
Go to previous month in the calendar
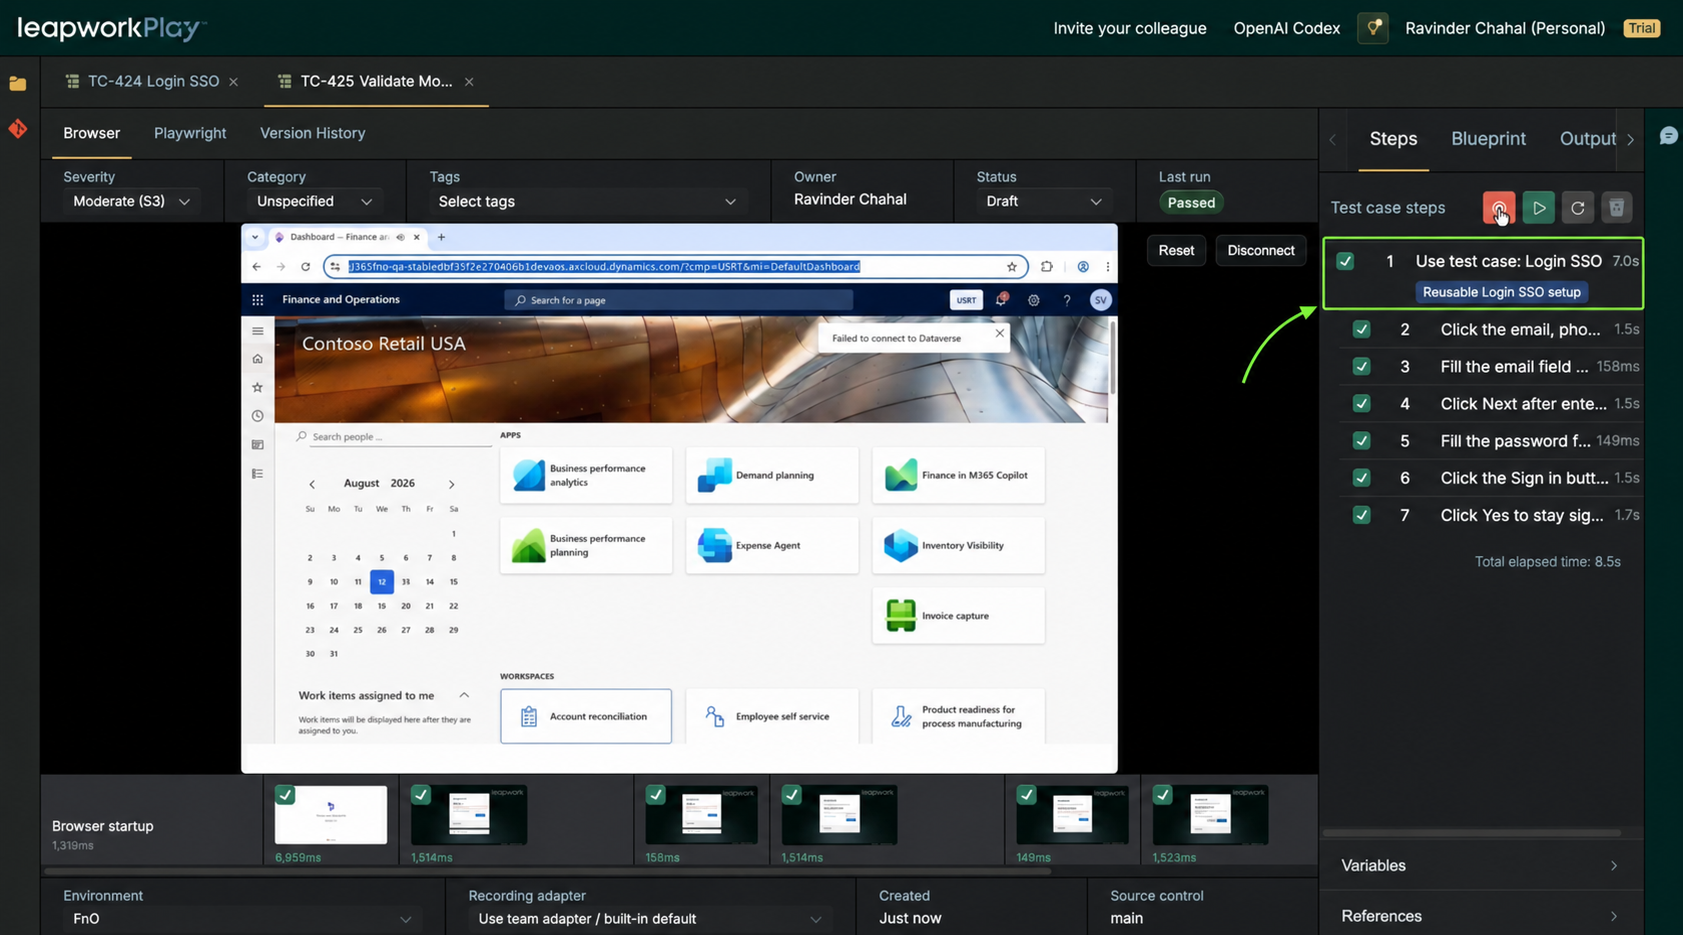click(x=312, y=484)
